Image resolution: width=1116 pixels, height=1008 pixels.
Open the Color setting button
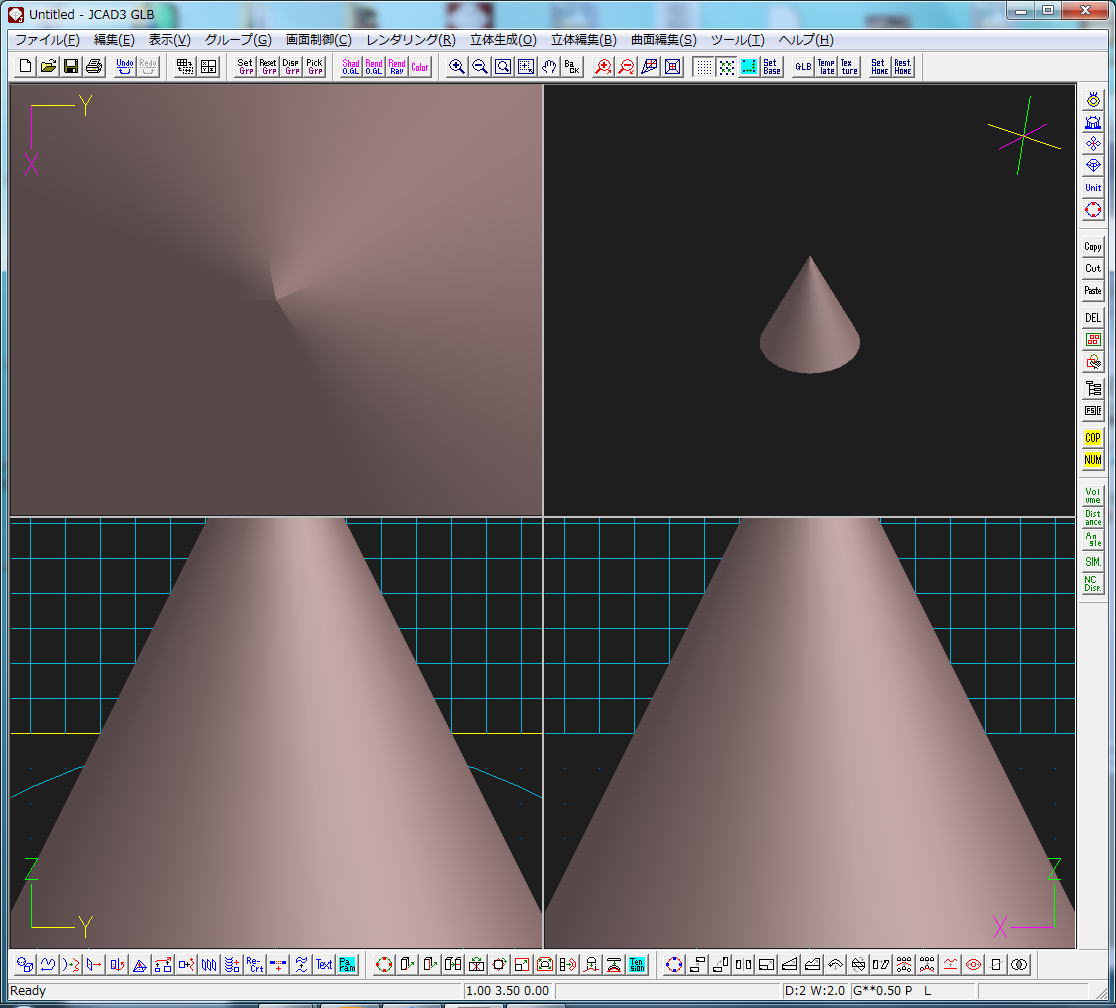tap(419, 67)
